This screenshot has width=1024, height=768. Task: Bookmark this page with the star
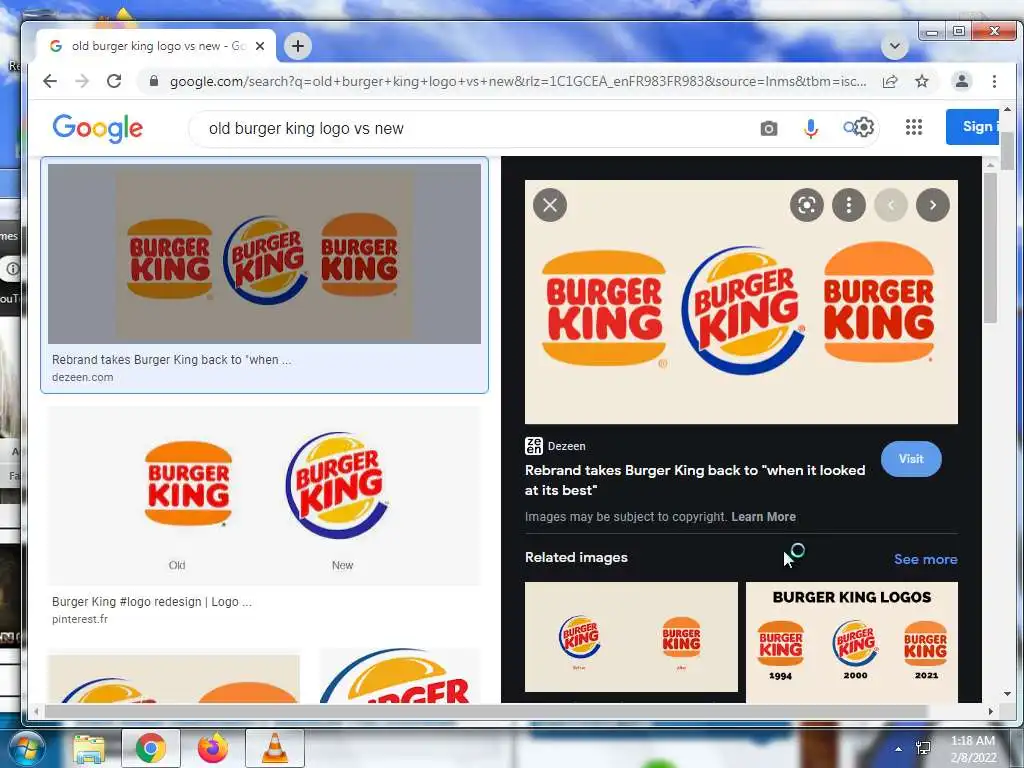921,81
